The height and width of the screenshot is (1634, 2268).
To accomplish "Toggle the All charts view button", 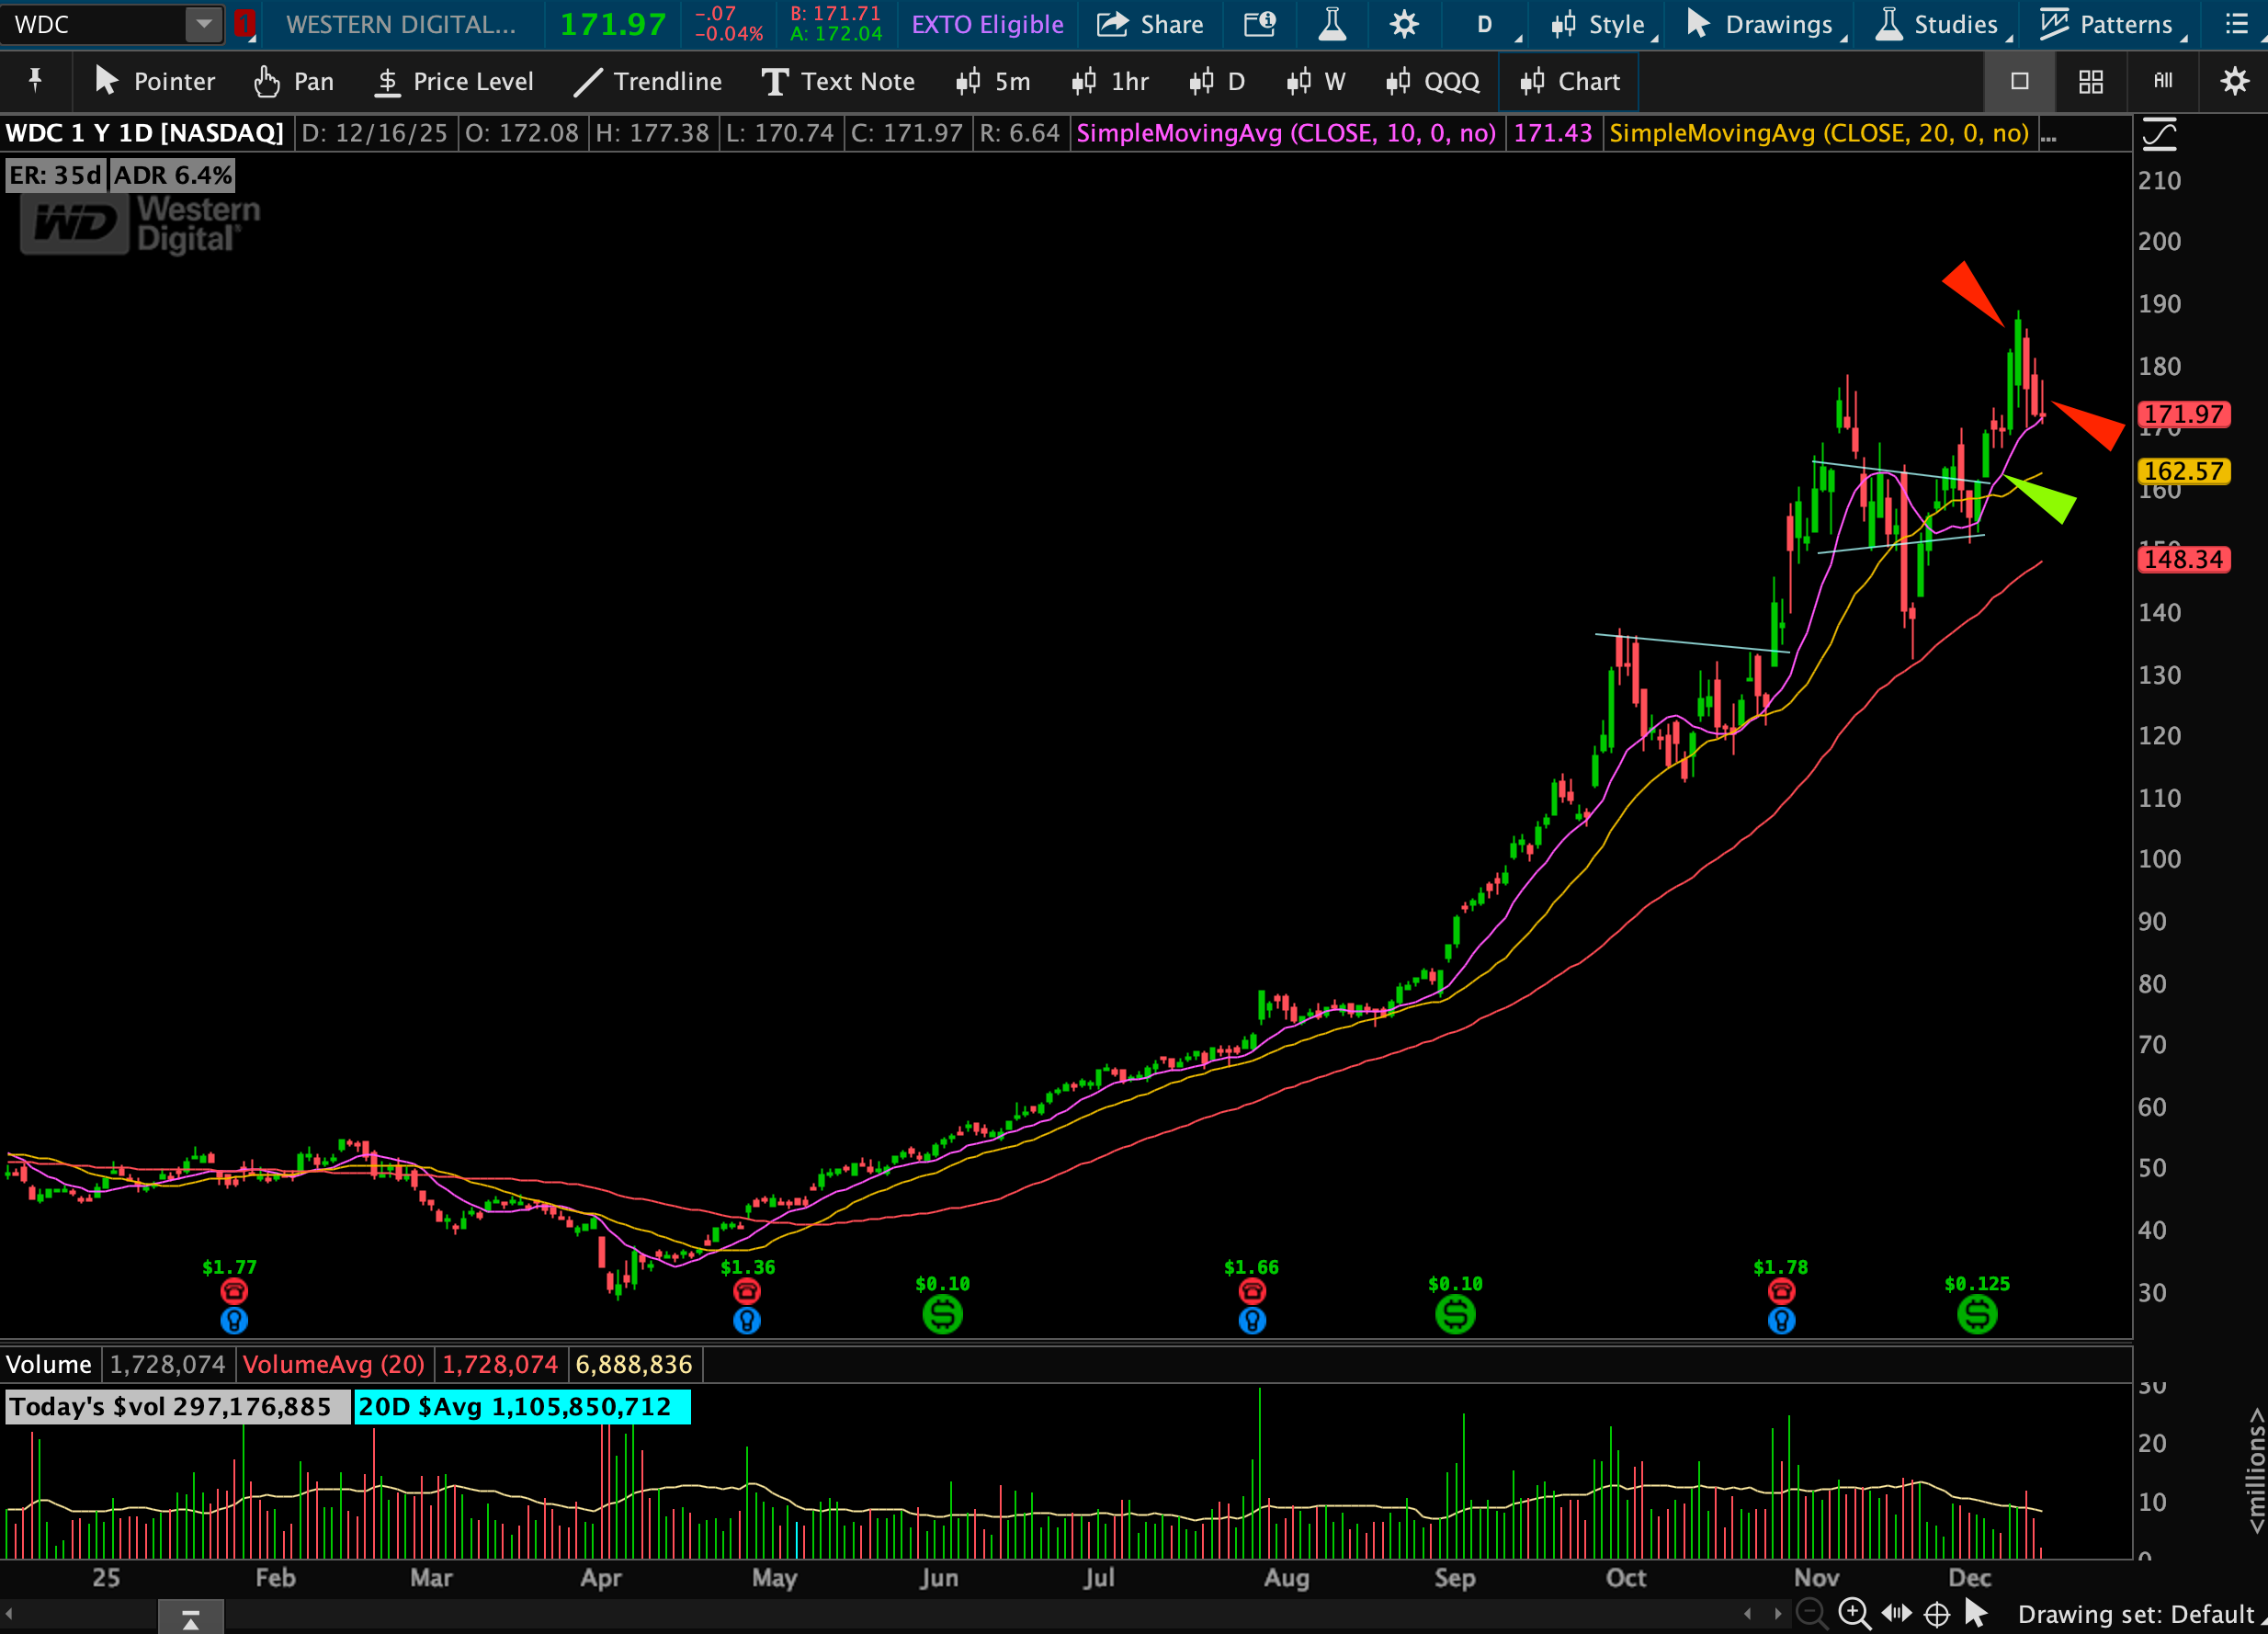I will [x=2162, y=81].
